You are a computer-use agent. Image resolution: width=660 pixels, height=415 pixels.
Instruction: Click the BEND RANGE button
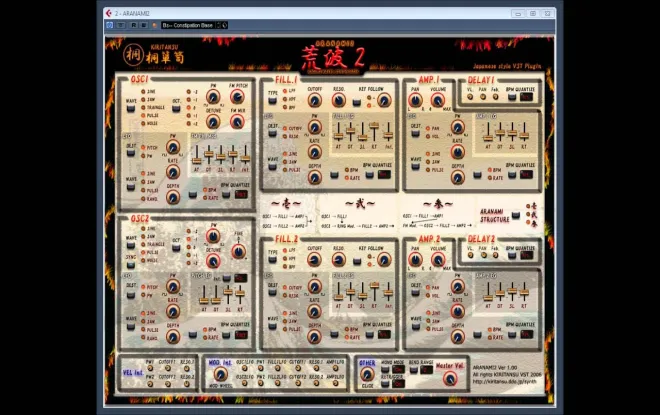tap(414, 370)
